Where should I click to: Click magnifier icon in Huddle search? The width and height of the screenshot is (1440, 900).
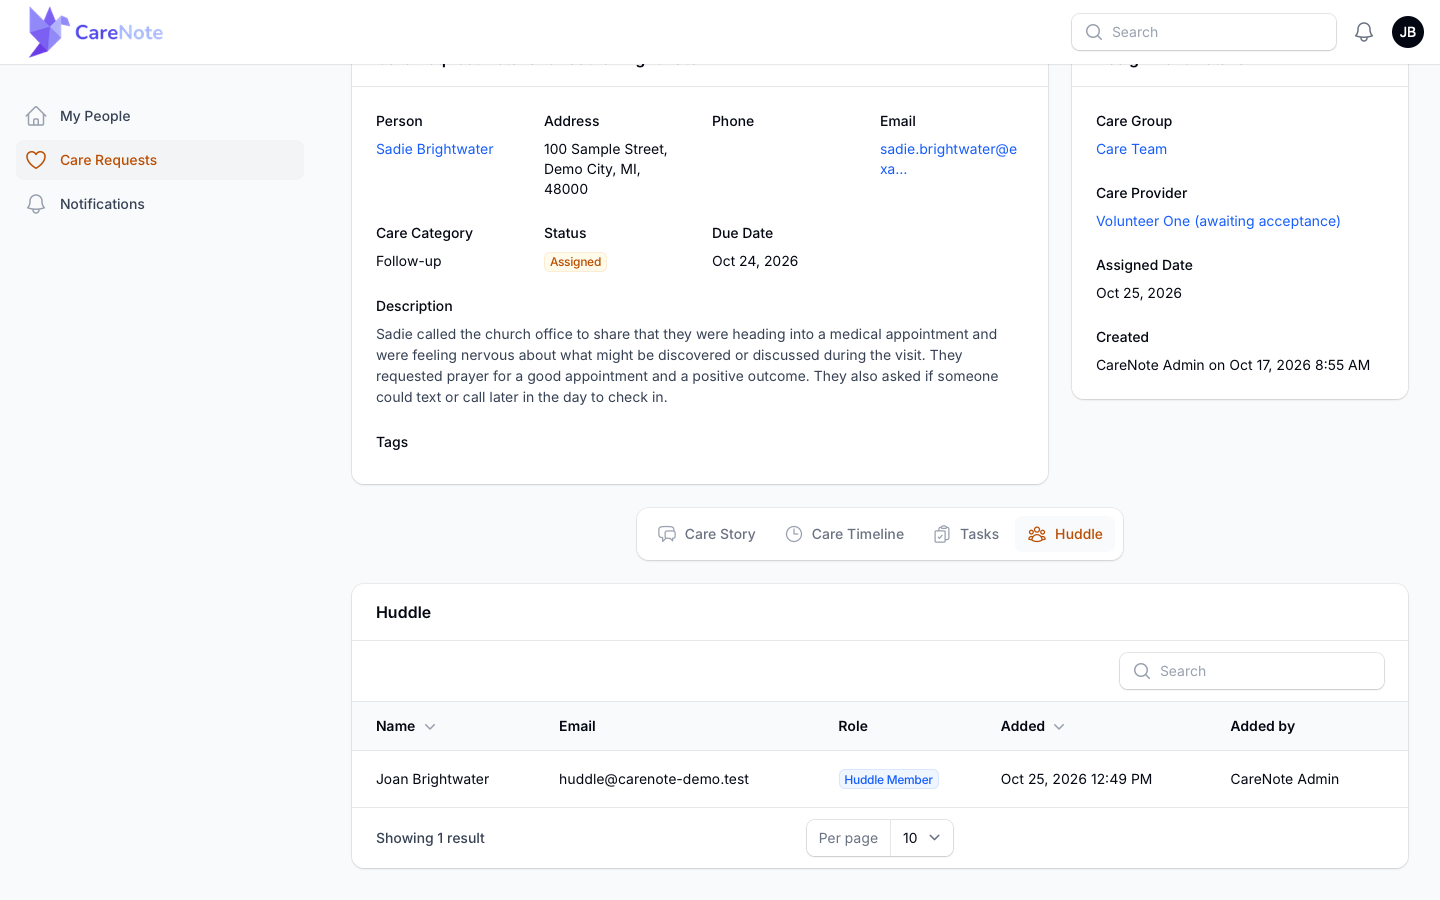coord(1142,671)
